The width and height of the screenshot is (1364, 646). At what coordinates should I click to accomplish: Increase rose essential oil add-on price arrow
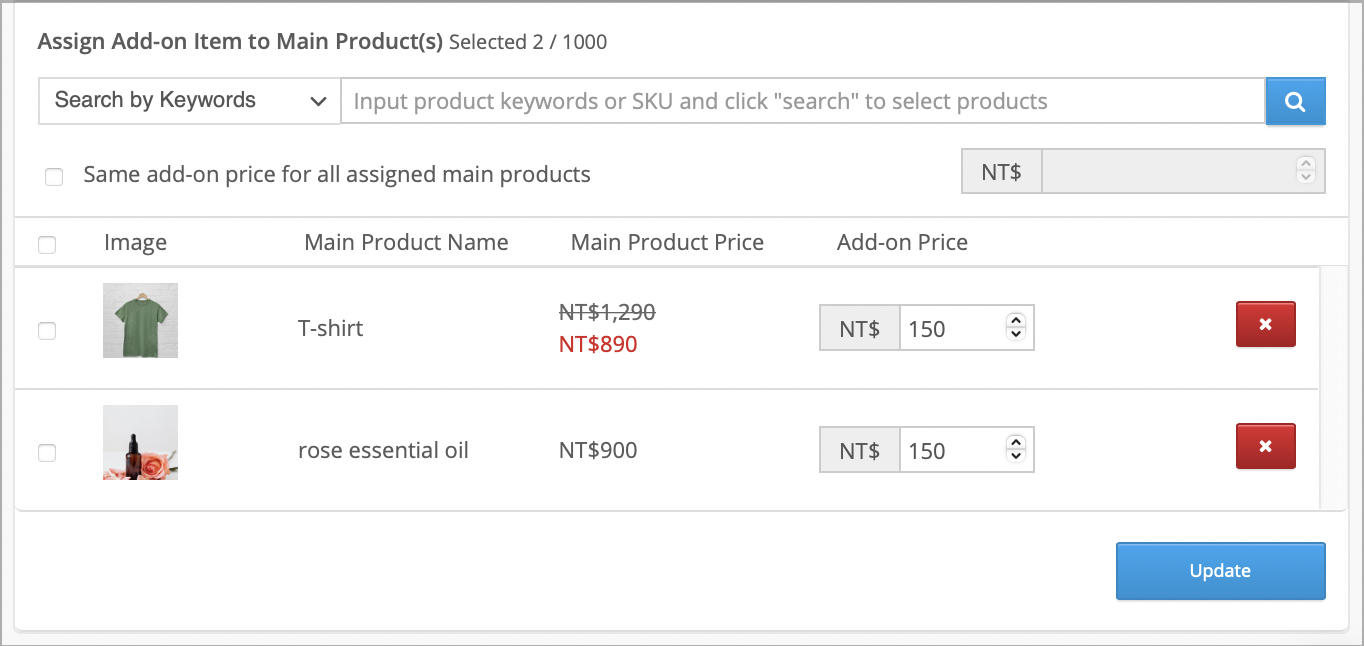point(1016,443)
